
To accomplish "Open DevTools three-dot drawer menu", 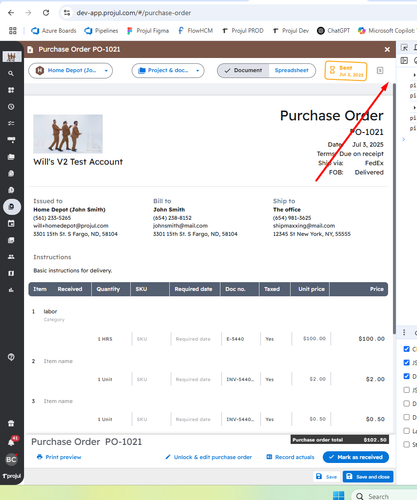I will coord(404,332).
